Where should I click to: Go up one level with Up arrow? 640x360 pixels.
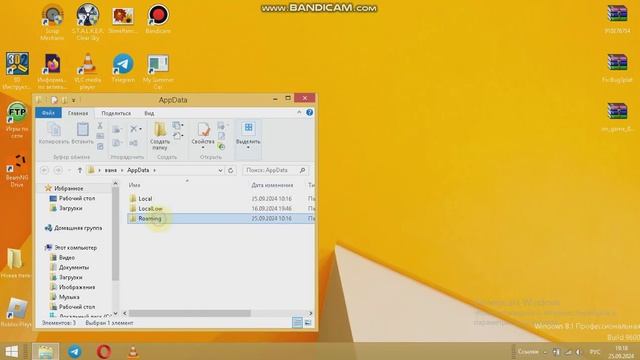coord(80,170)
